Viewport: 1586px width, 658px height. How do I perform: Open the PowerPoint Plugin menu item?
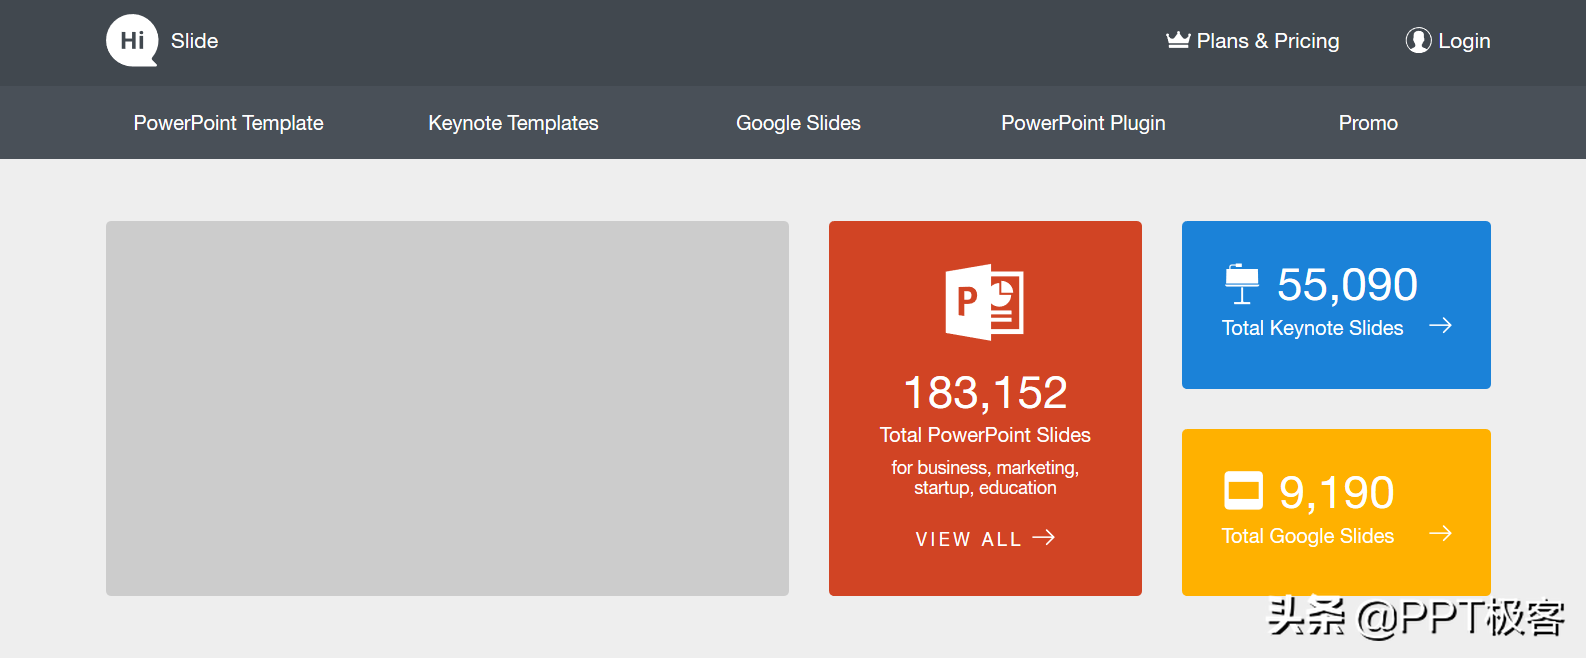tap(1083, 123)
